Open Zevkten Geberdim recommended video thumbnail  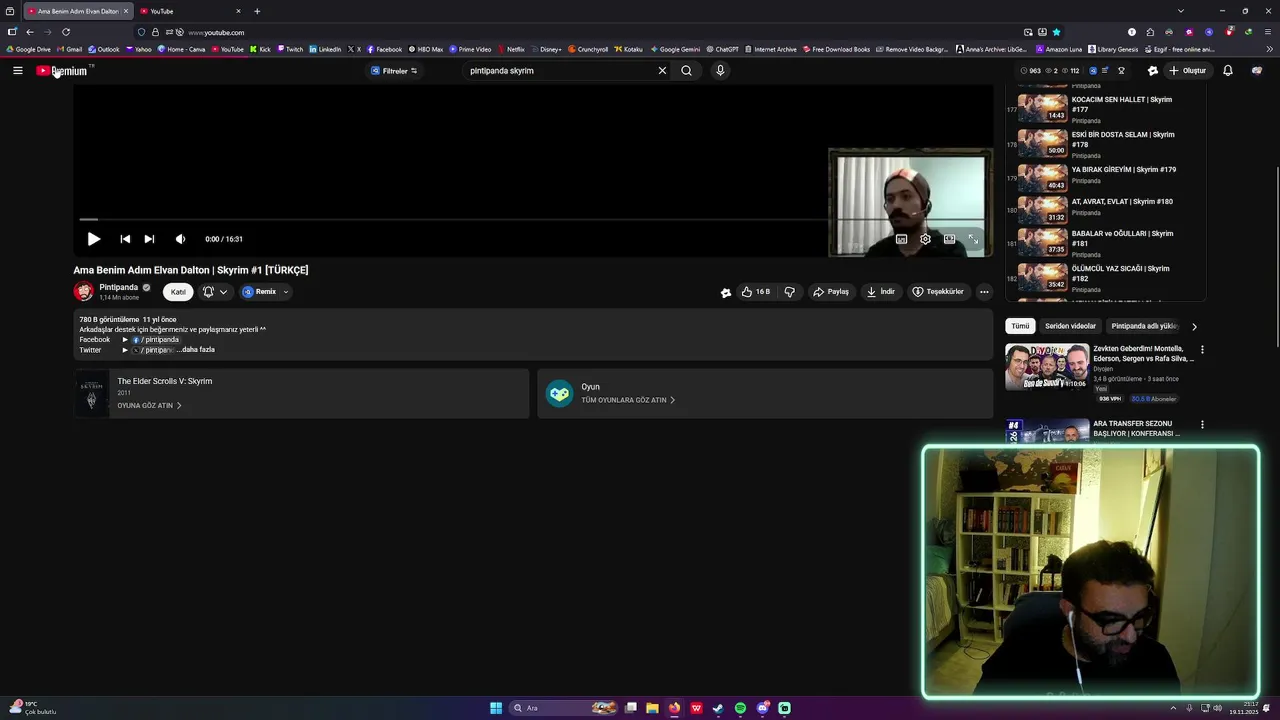[1047, 367]
